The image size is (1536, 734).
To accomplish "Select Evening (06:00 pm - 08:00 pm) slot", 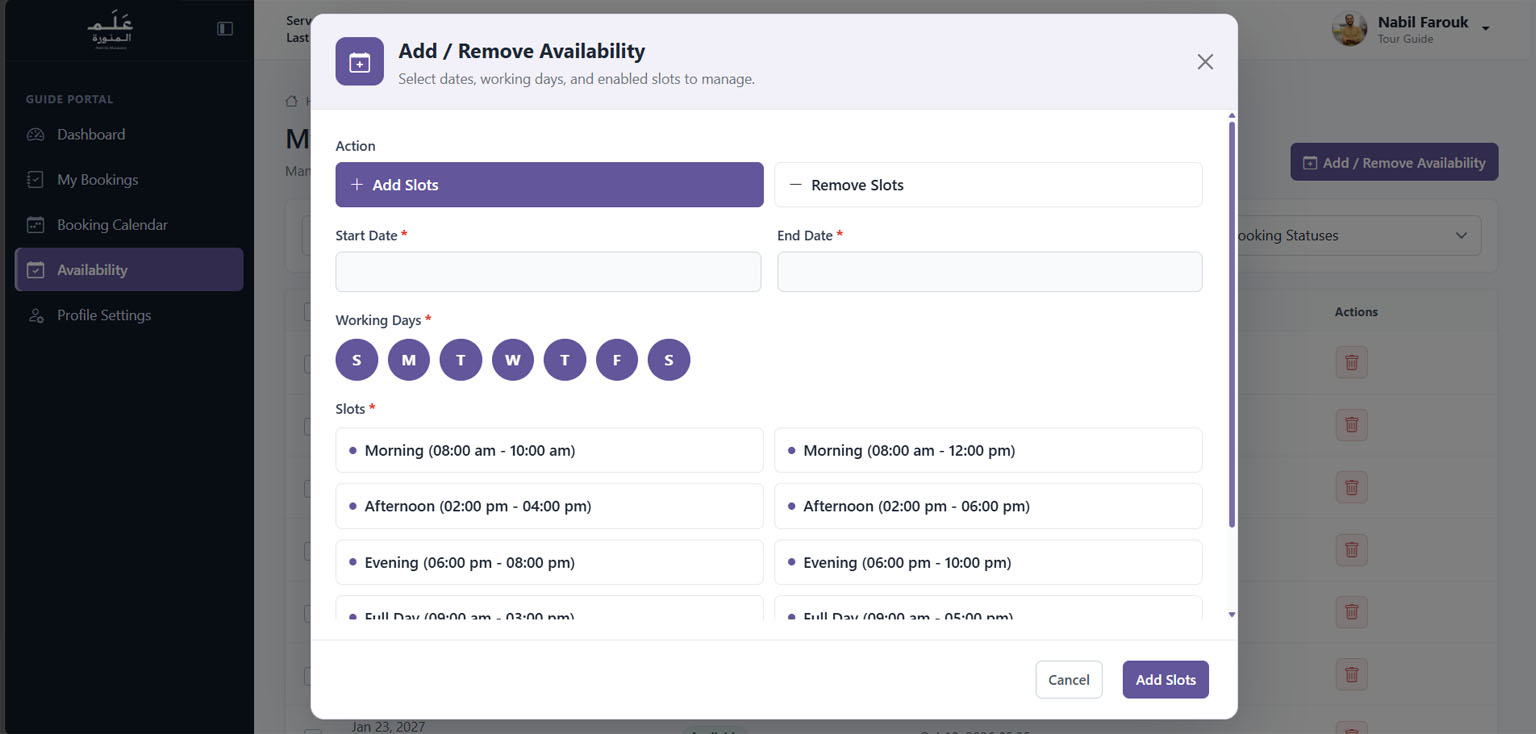I will point(549,563).
